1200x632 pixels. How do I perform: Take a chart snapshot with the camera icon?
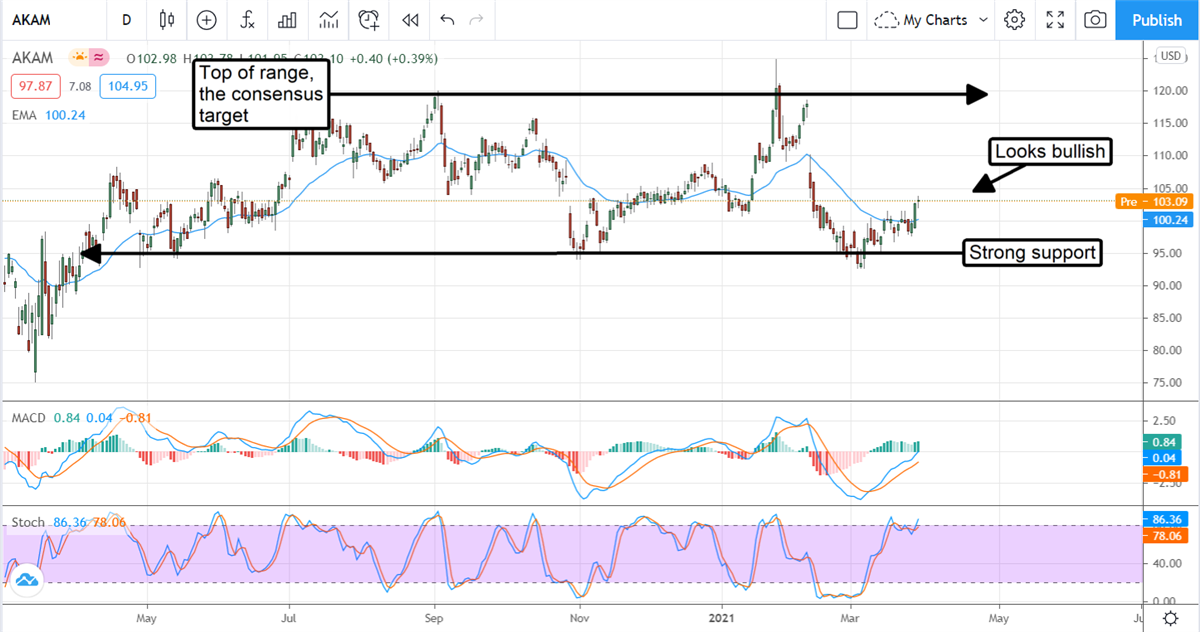click(1096, 20)
